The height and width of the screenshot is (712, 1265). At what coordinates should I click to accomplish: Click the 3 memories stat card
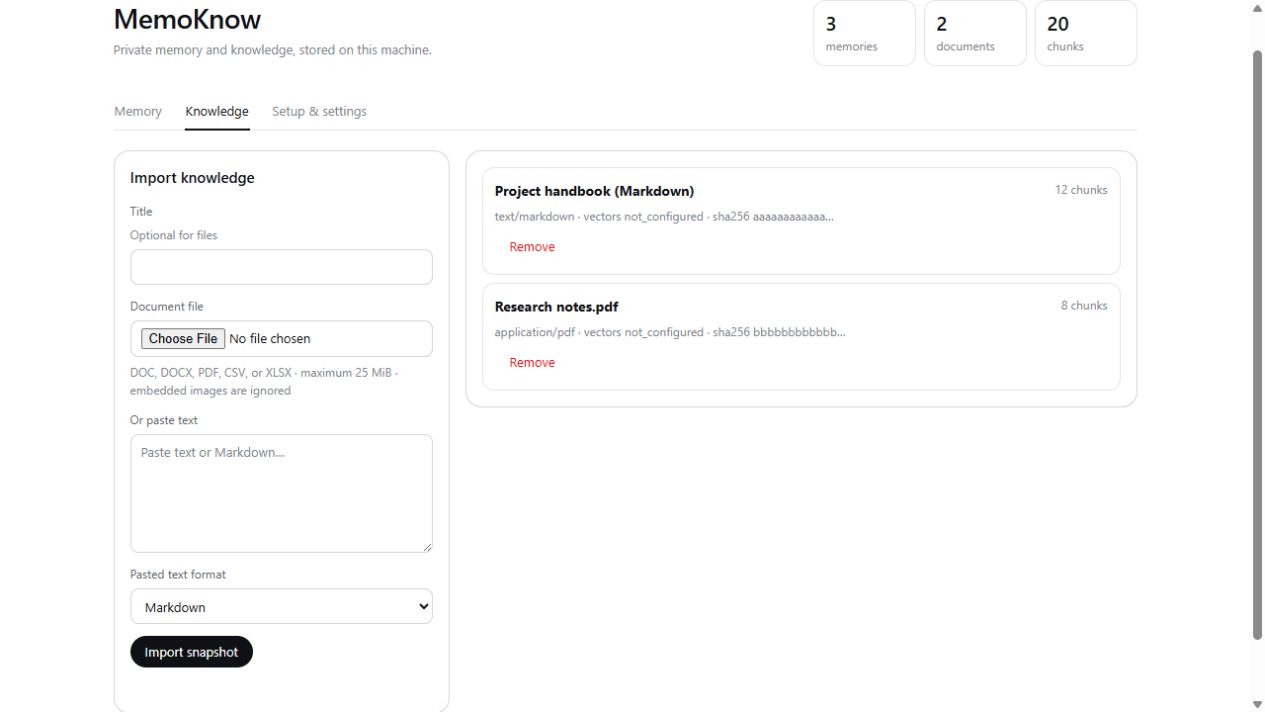pos(864,33)
